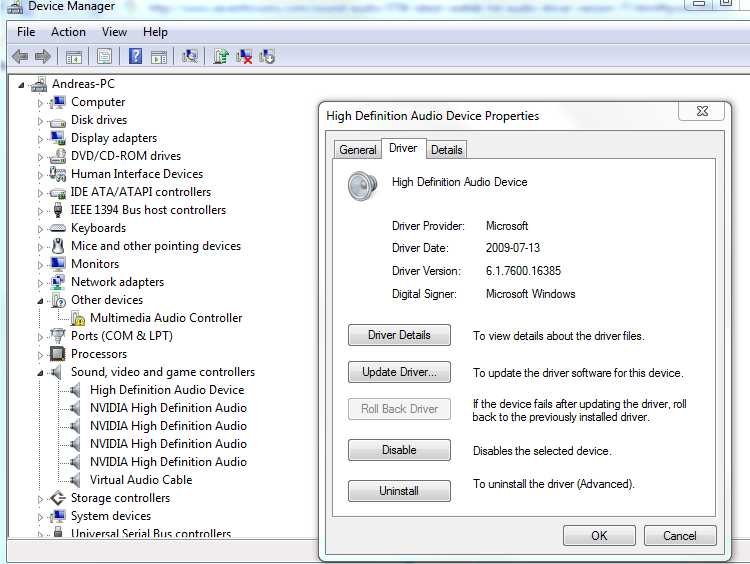The height and width of the screenshot is (564, 750).
Task: Click the blue Help question-mark icon
Action: coord(135,56)
